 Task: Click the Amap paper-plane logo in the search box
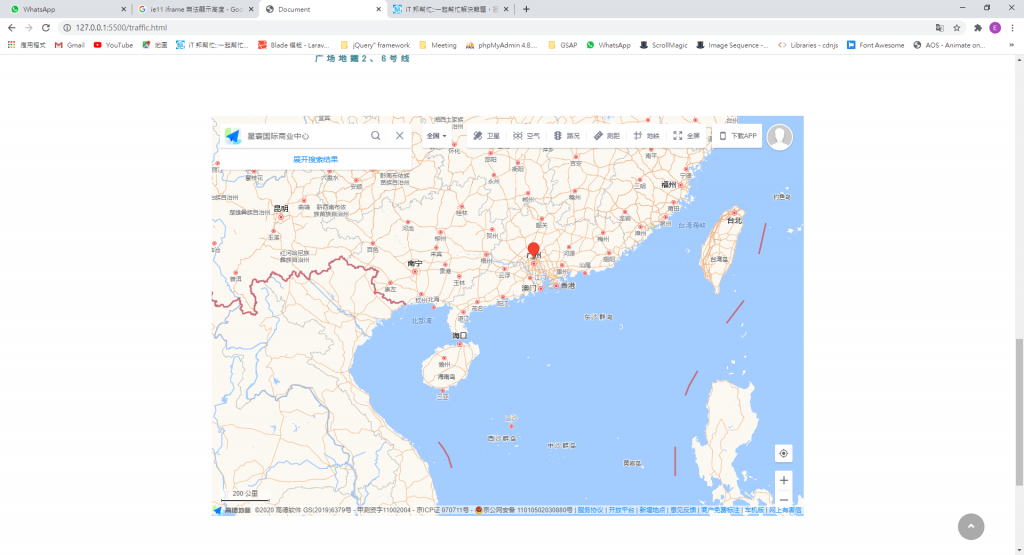pos(233,136)
